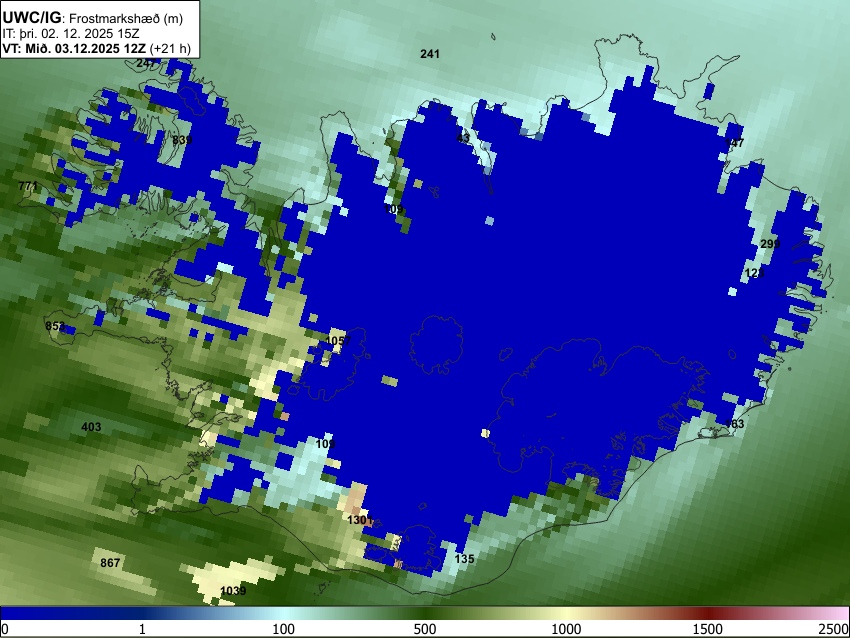
Task: Click the color scale label 1000
Action: pyautogui.click(x=566, y=629)
